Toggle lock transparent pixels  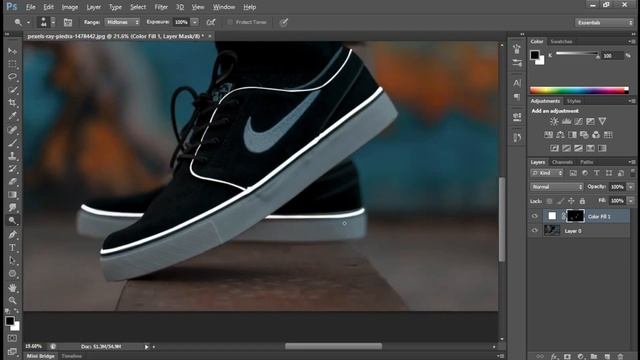pos(549,201)
